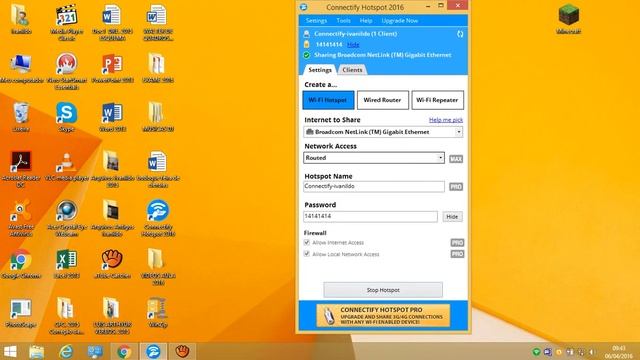Open PhotoScape desktop shortcut
The width and height of the screenshot is (640, 360).
click(21, 313)
